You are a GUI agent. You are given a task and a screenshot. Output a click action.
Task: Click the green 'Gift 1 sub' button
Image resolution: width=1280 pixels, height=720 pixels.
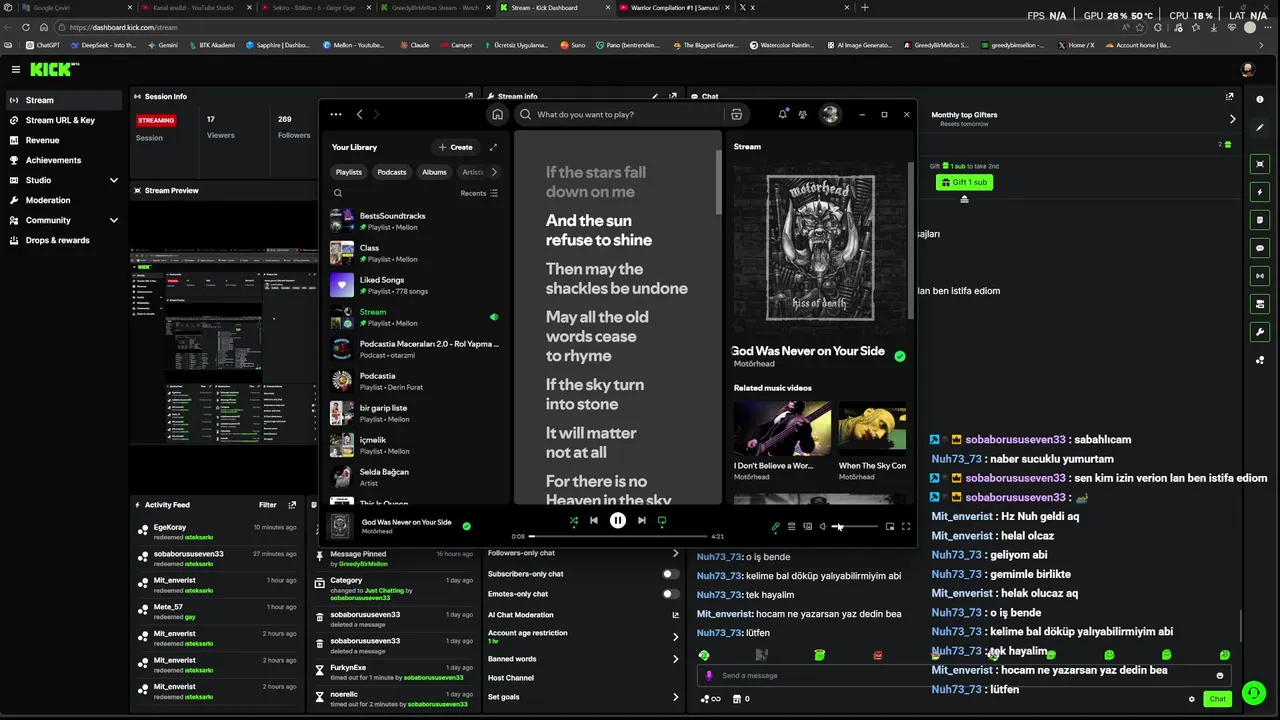tap(964, 182)
